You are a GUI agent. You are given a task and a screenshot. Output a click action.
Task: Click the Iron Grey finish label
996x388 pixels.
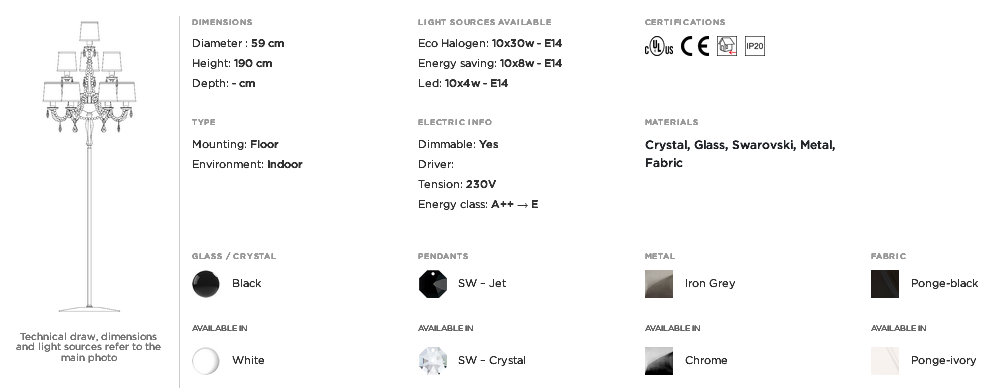pyautogui.click(x=710, y=283)
